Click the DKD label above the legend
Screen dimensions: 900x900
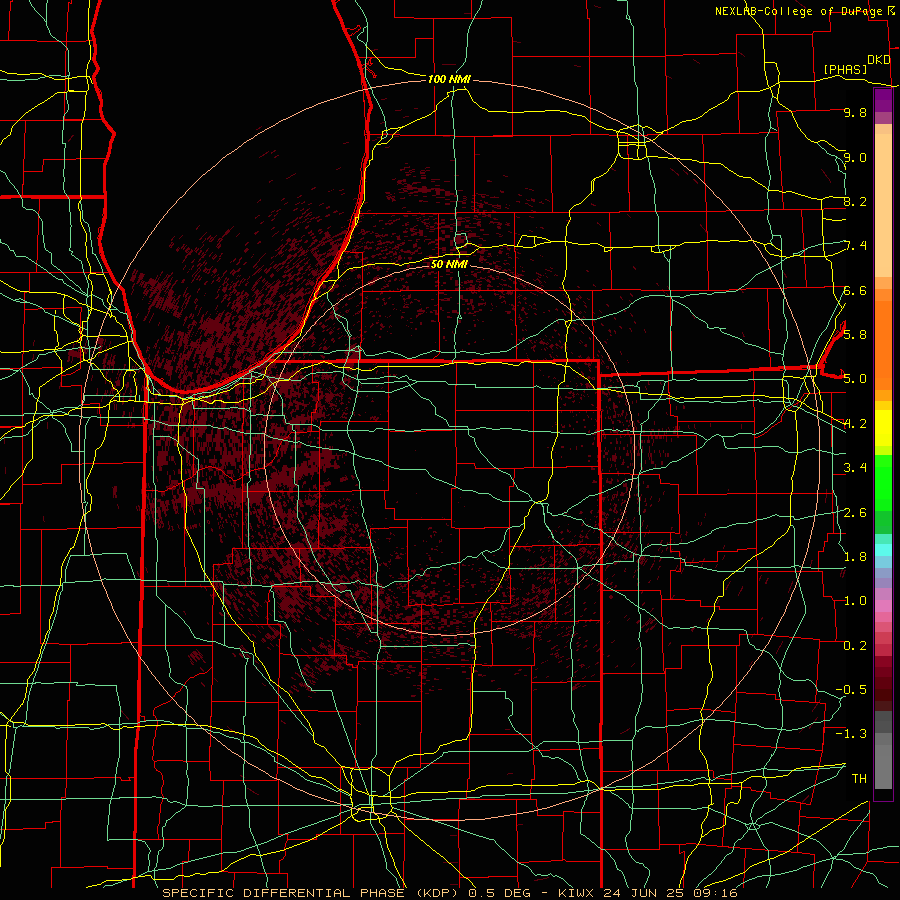878,60
